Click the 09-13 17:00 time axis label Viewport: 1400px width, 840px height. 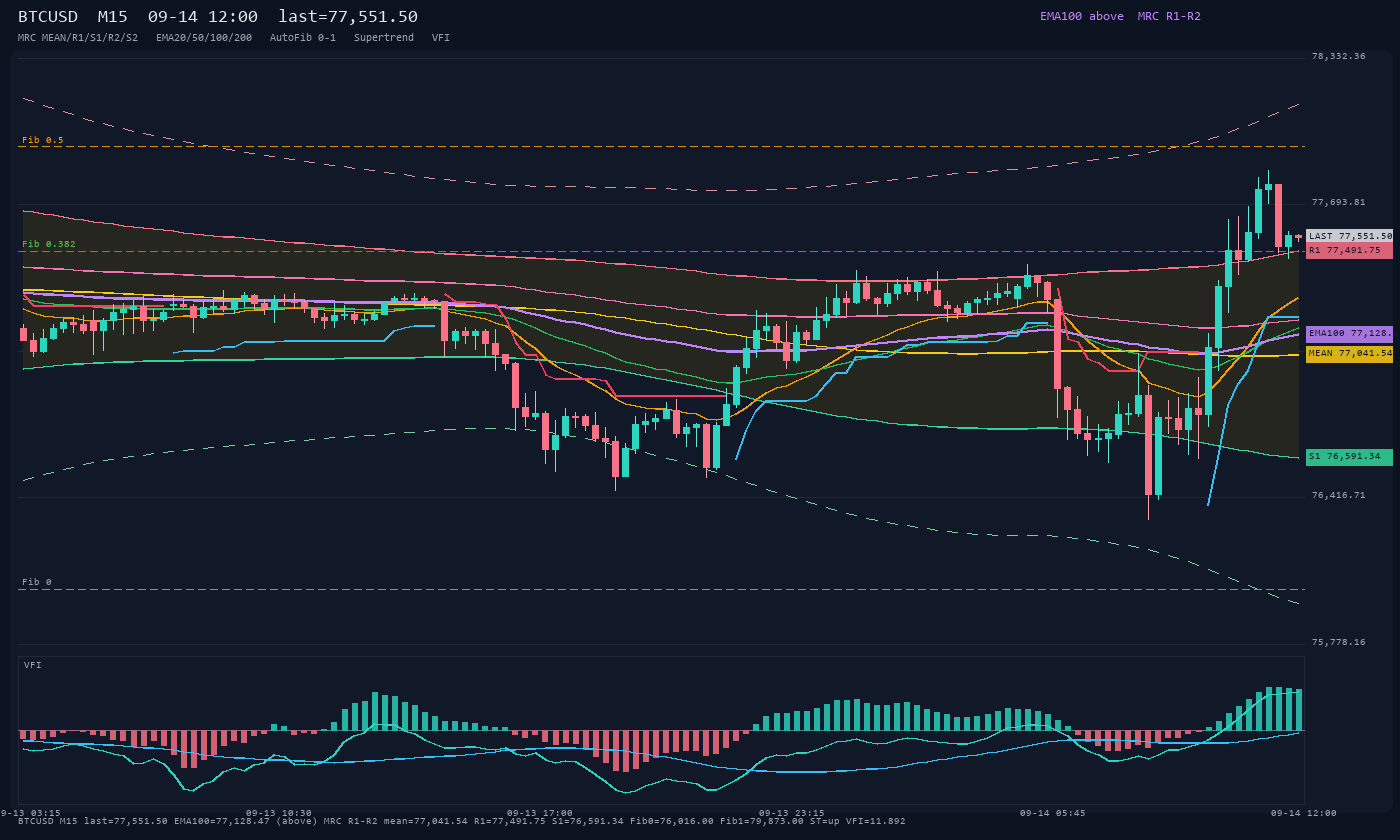pos(540,813)
